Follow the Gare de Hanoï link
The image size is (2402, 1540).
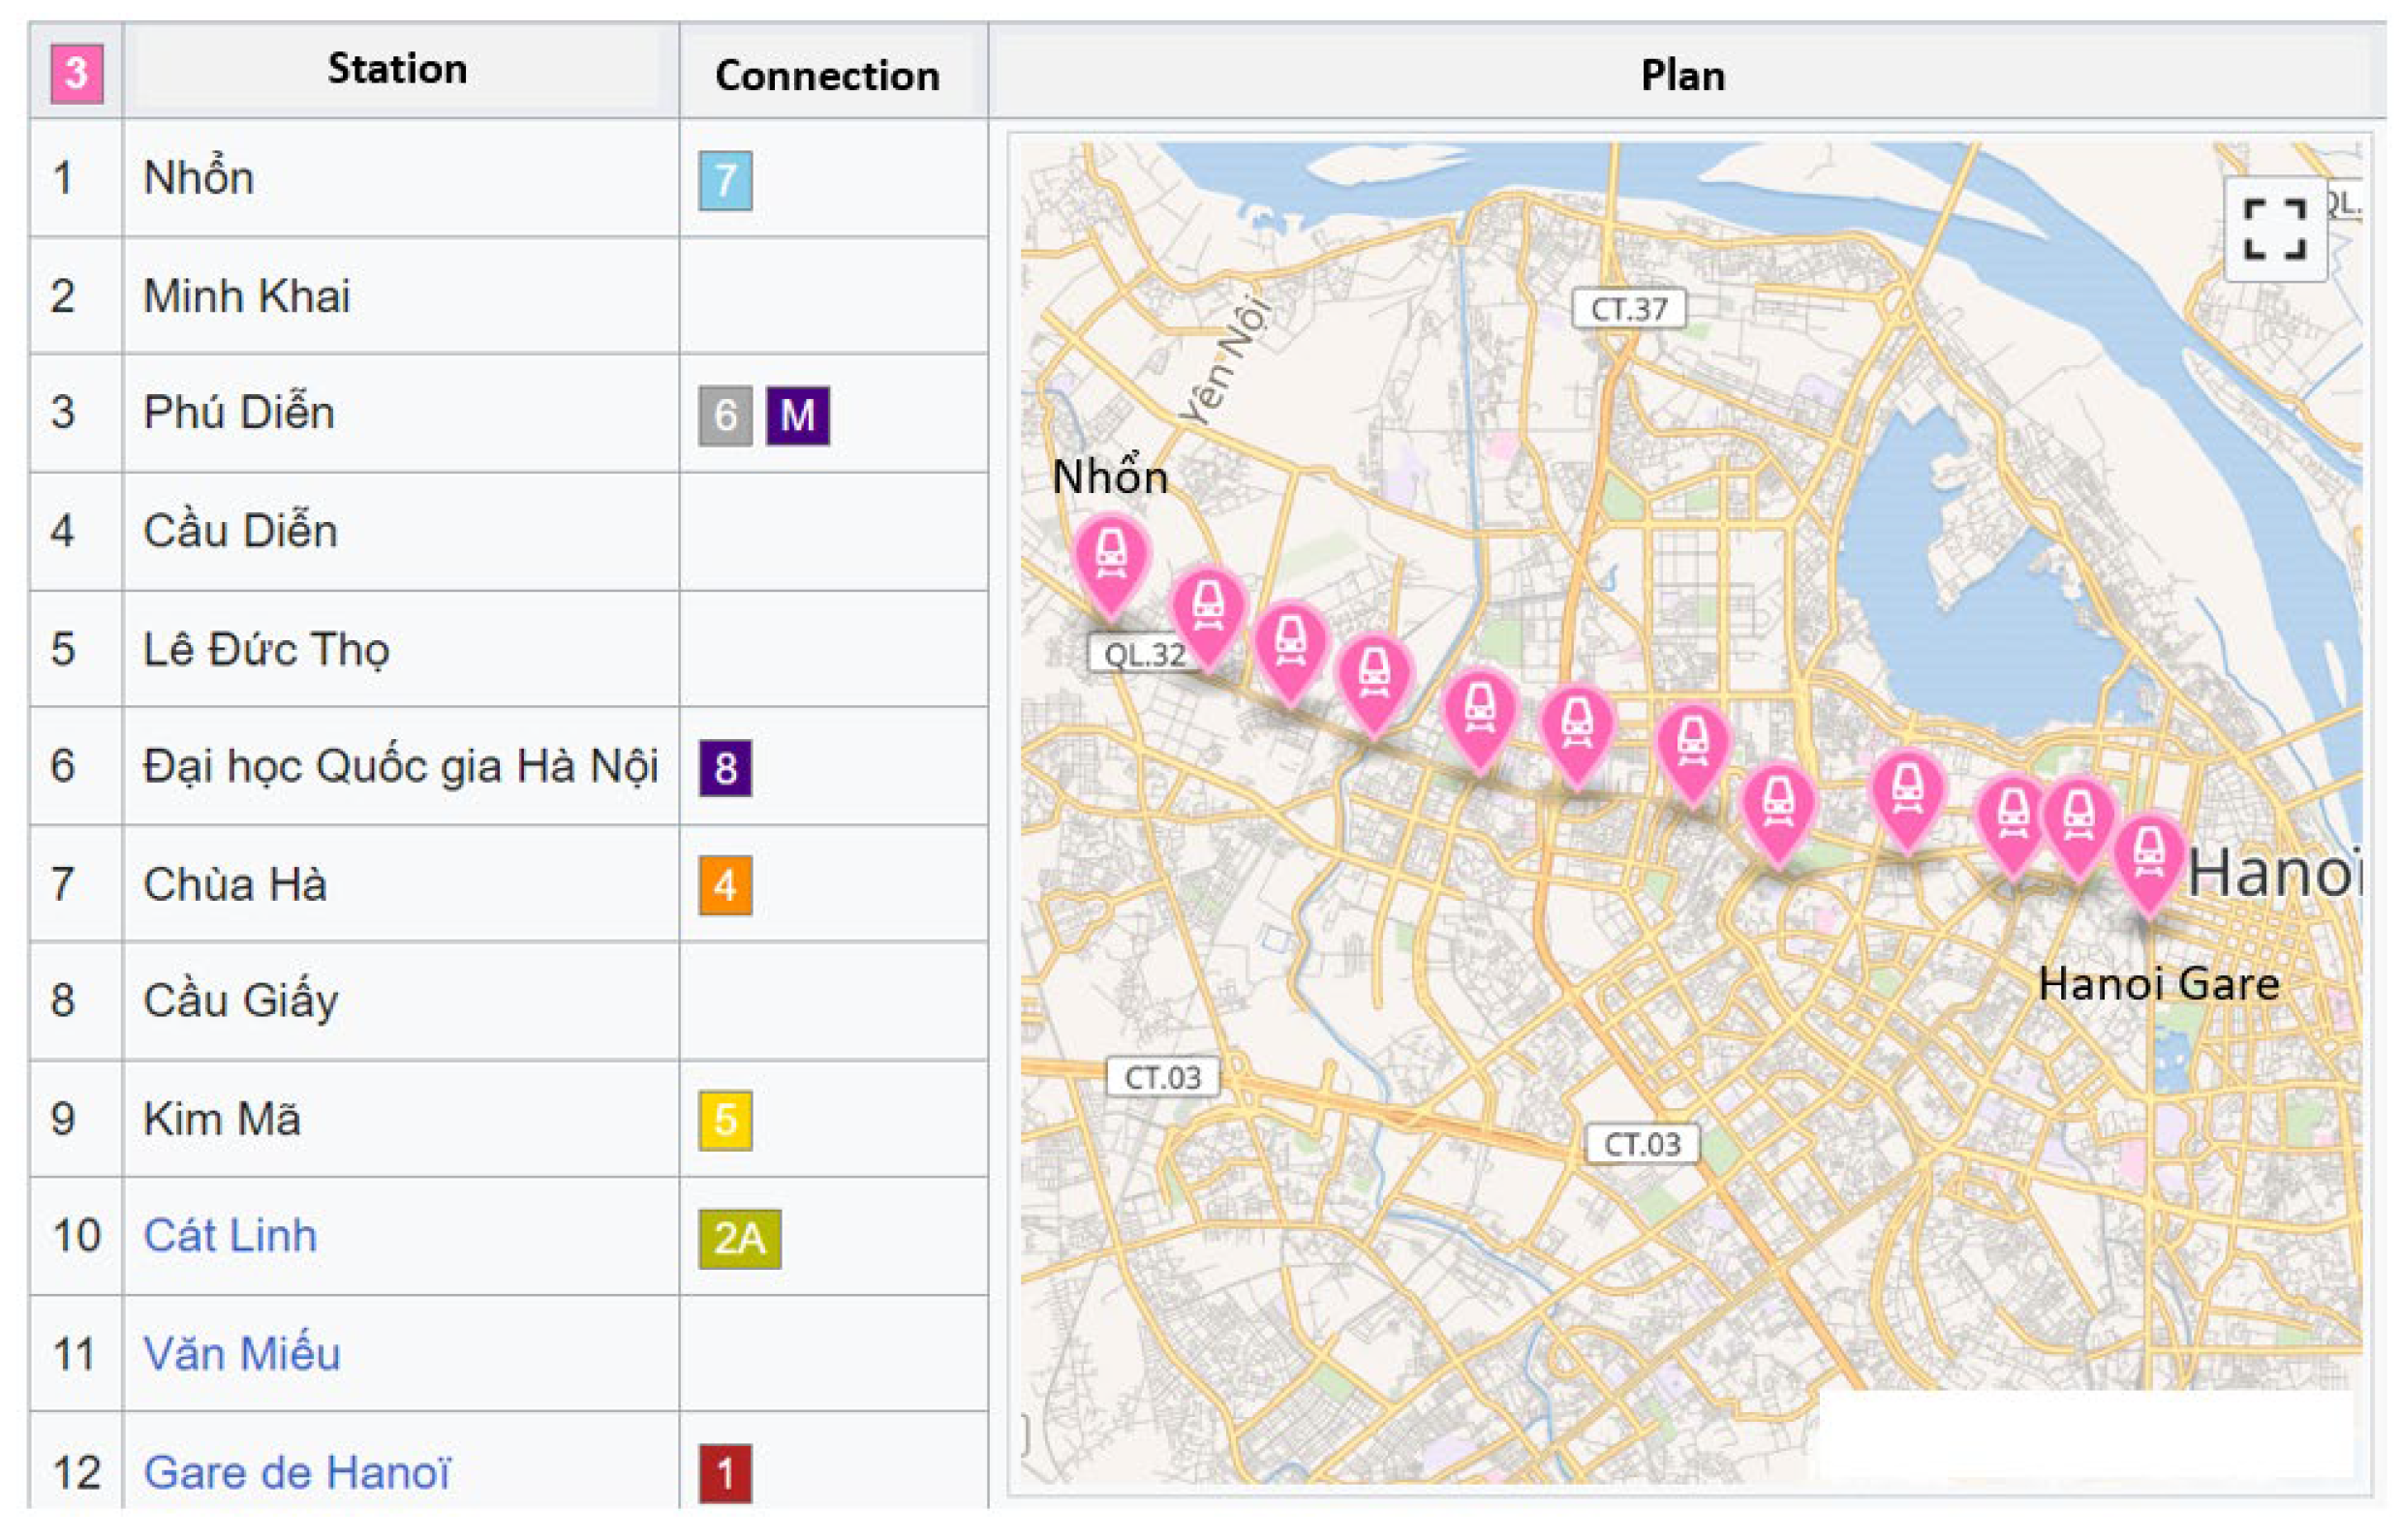click(297, 1472)
